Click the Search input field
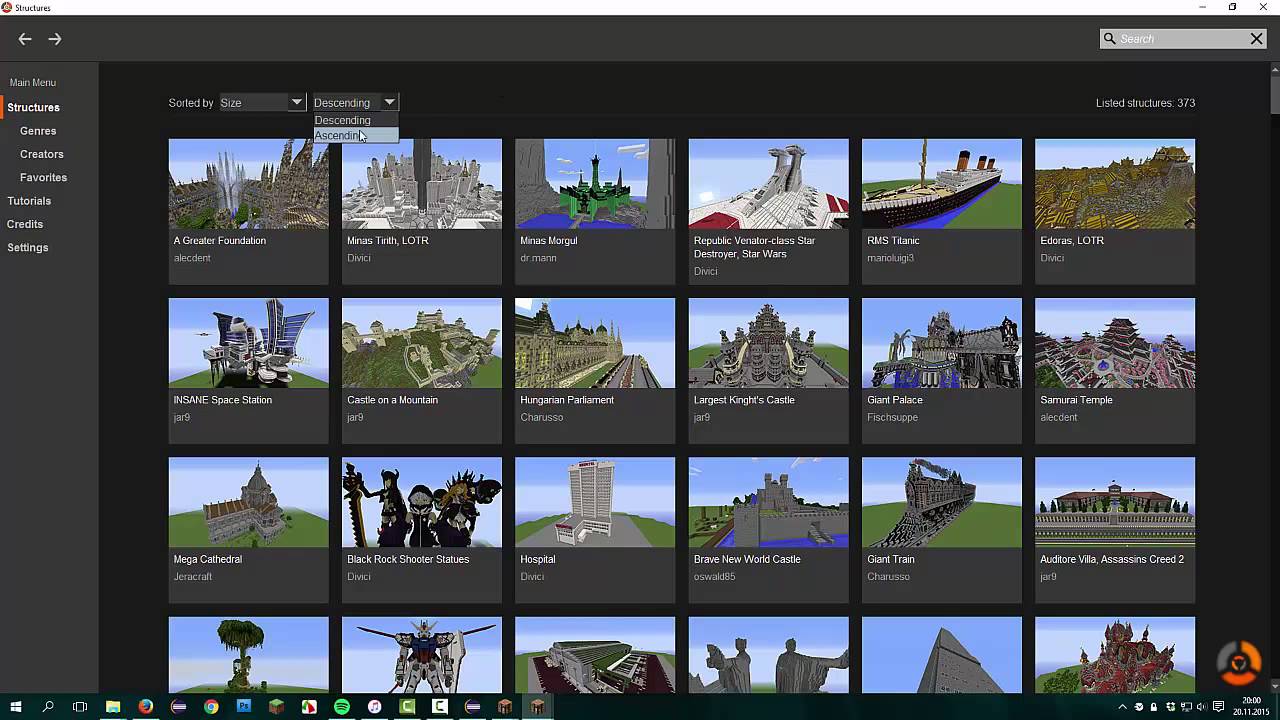 1182,39
